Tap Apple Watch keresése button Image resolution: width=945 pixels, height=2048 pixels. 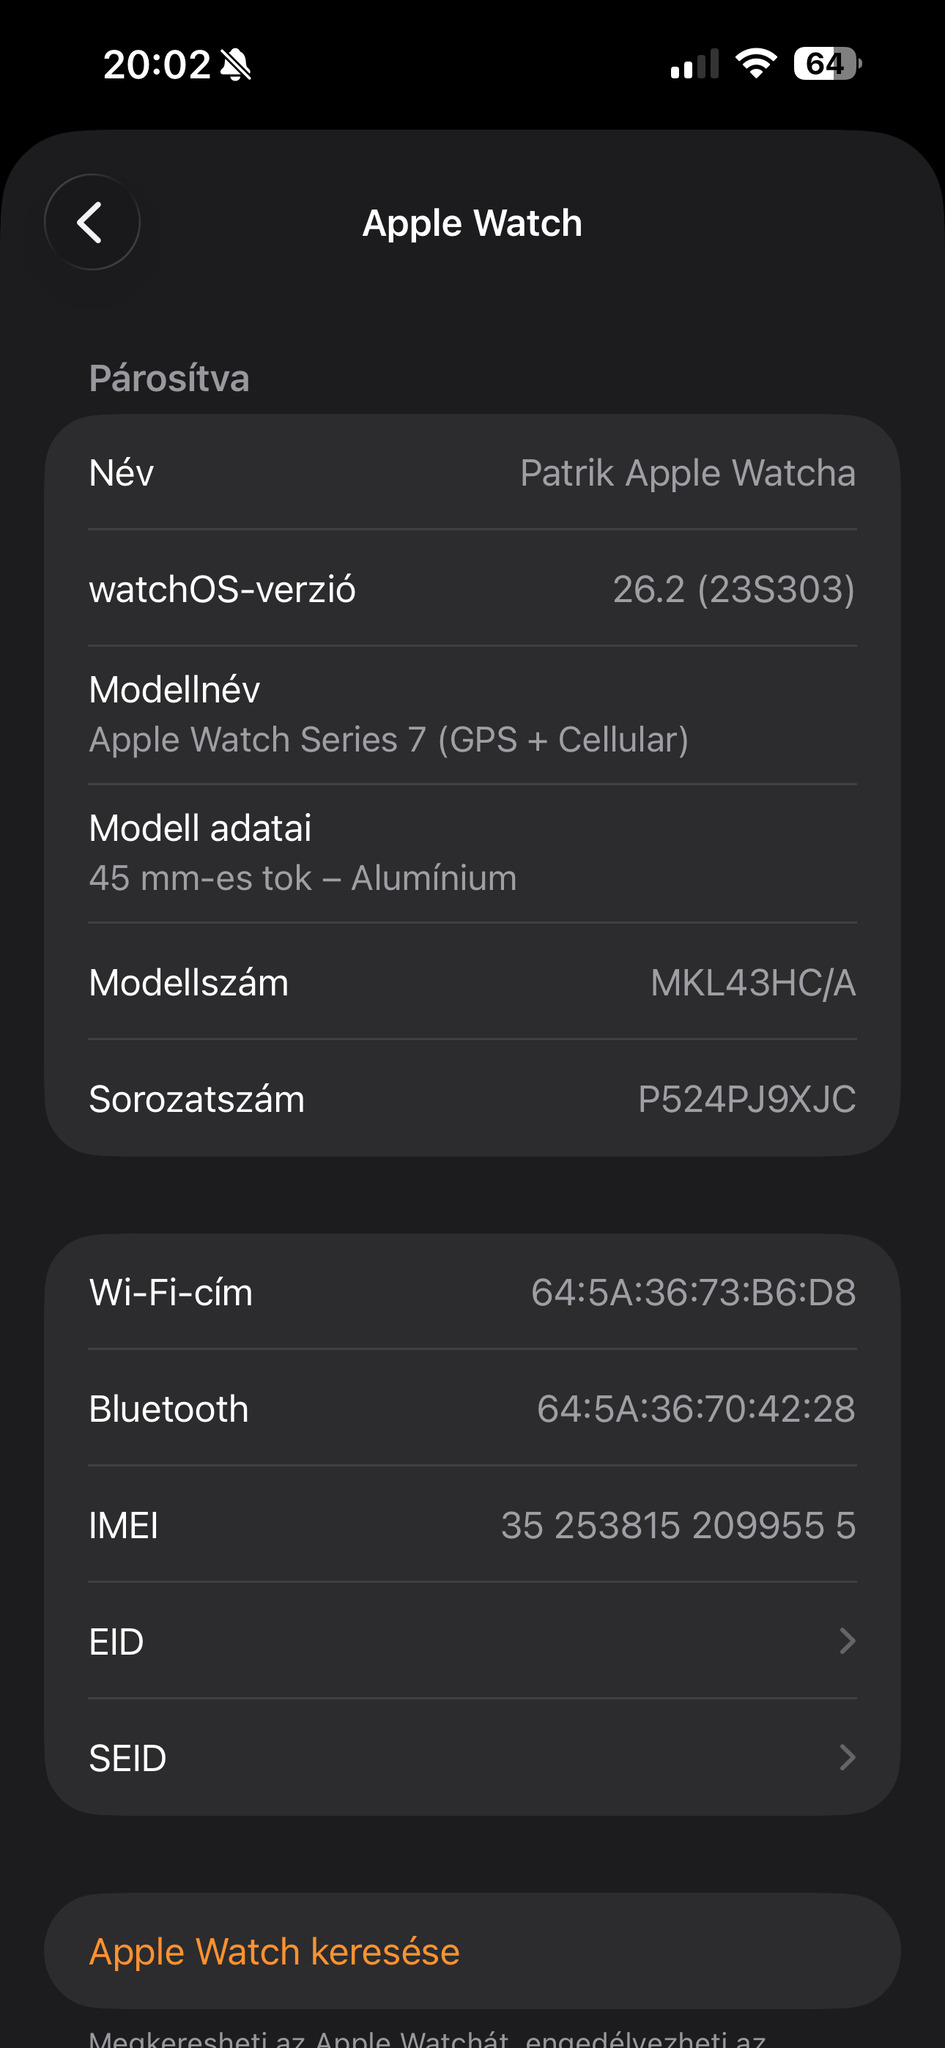tap(274, 1951)
